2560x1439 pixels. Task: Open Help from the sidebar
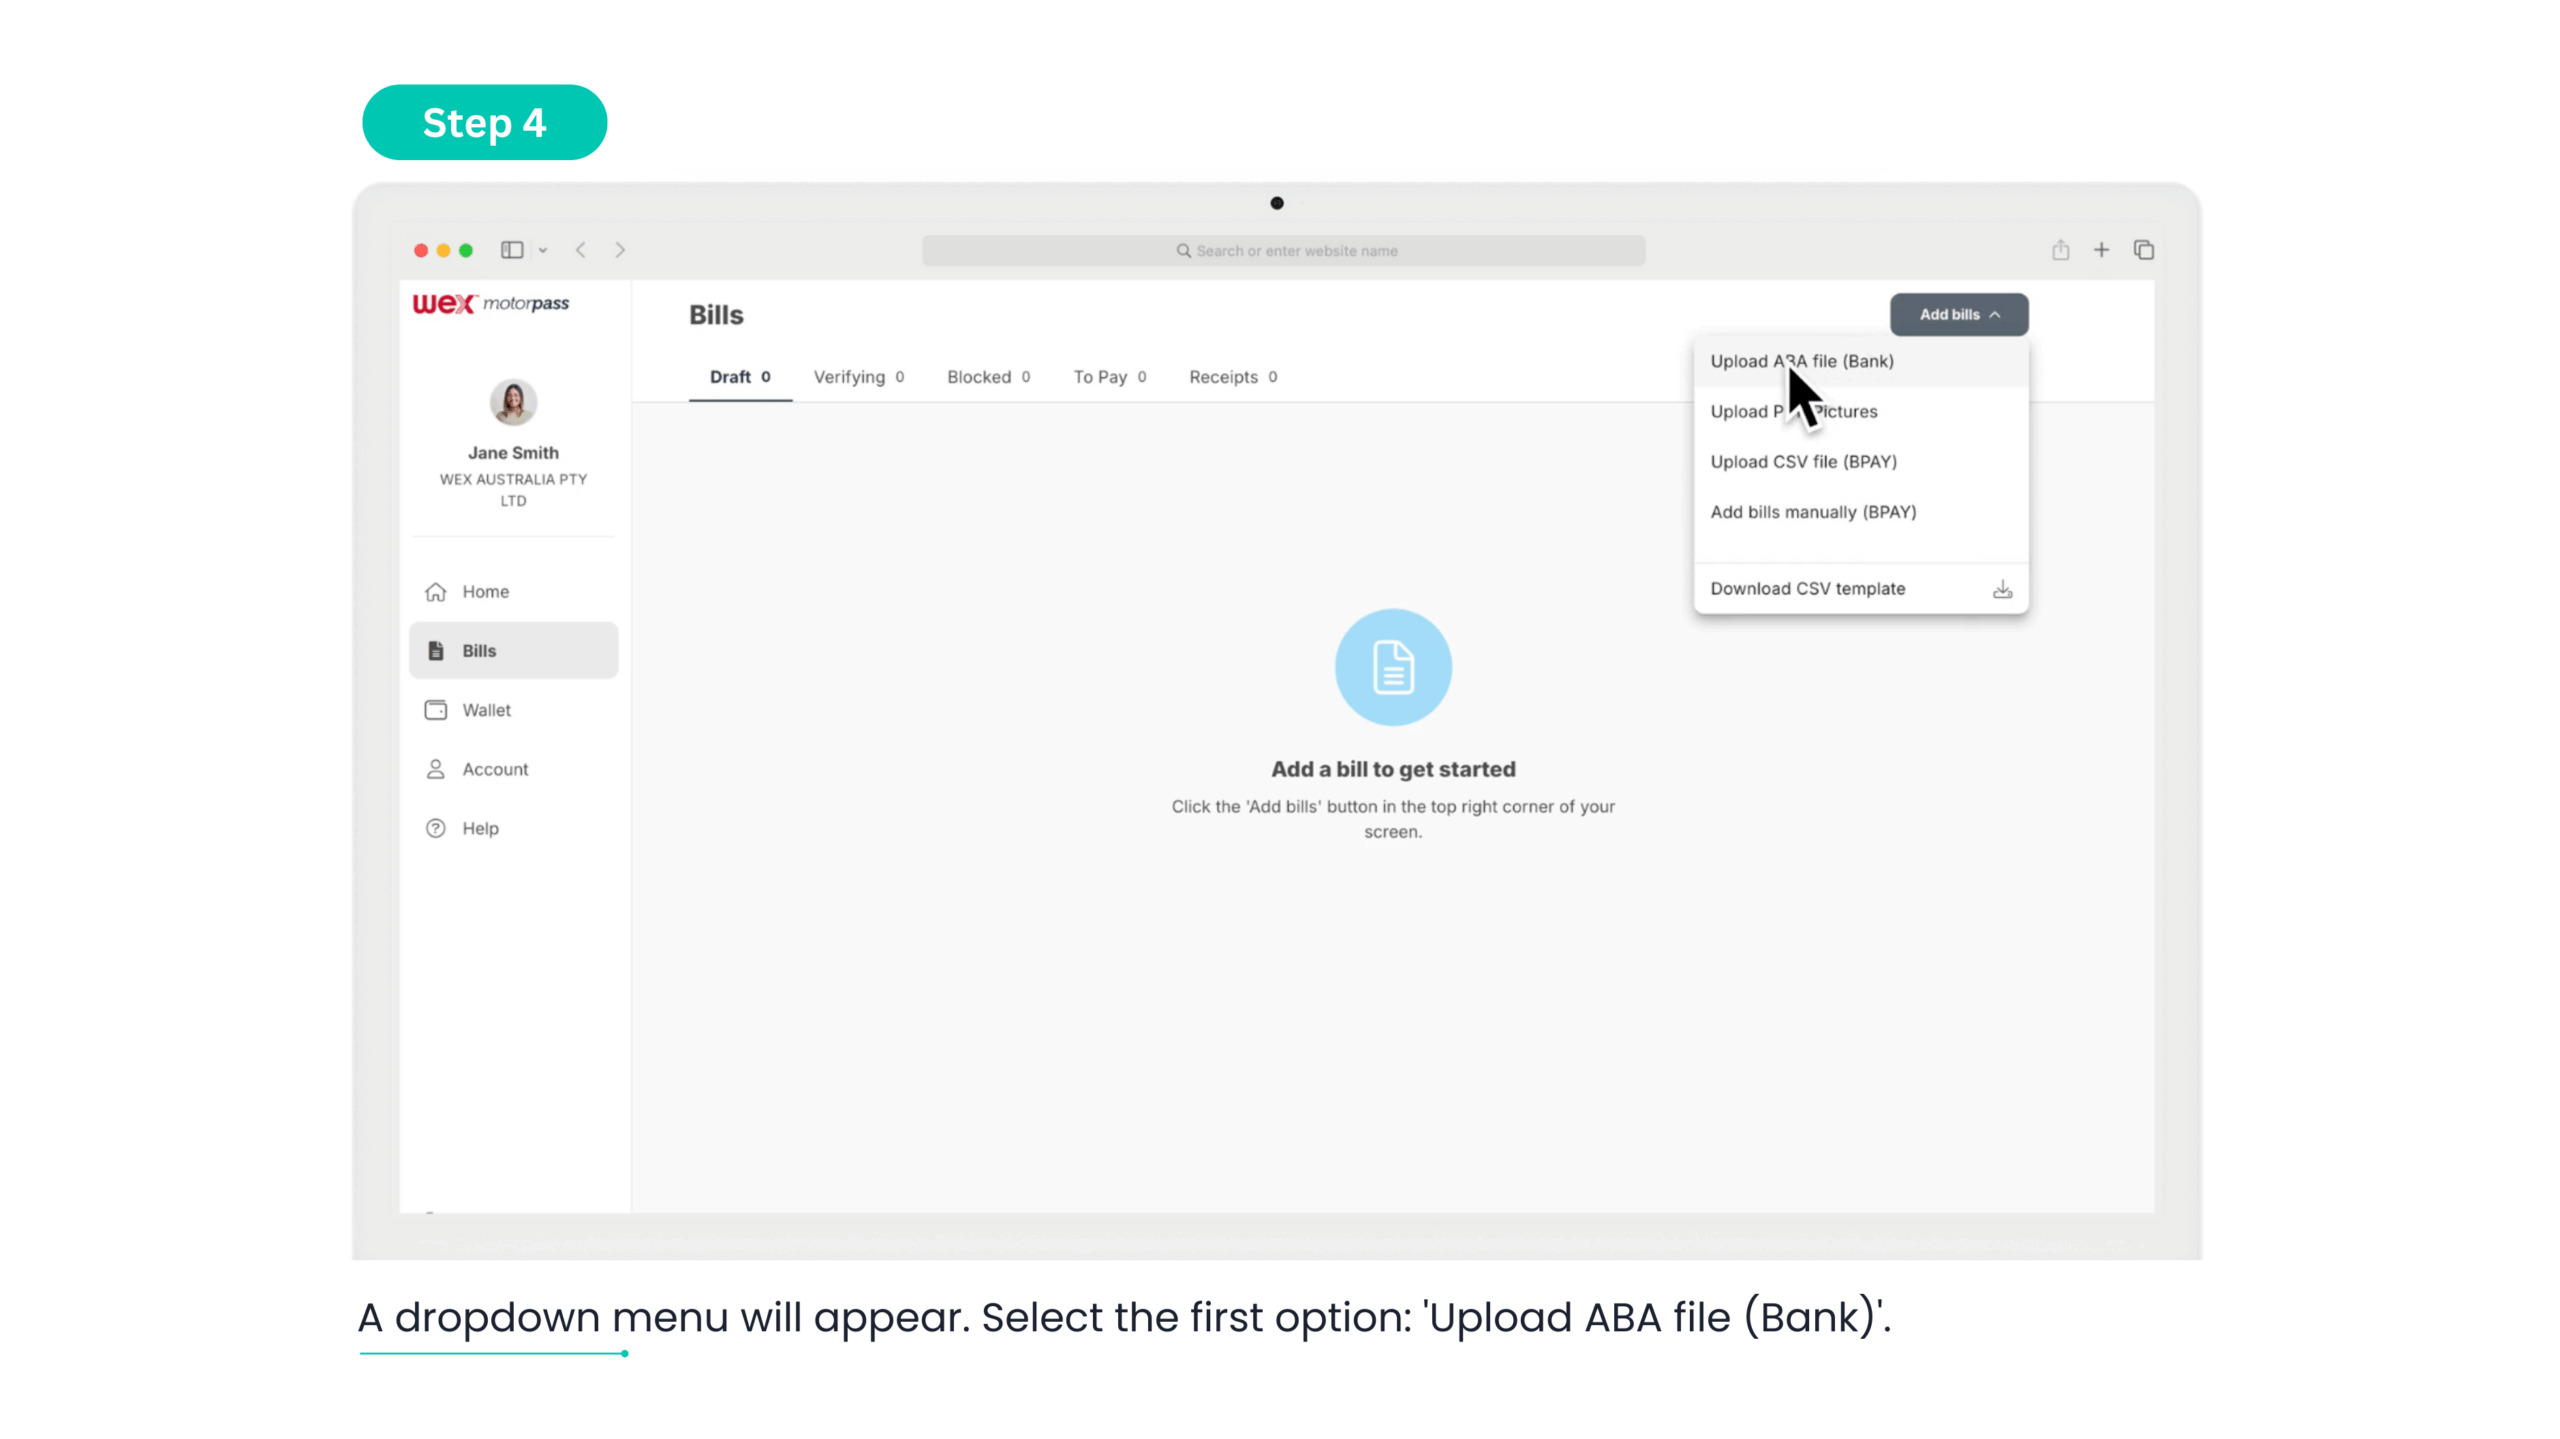[x=479, y=828]
